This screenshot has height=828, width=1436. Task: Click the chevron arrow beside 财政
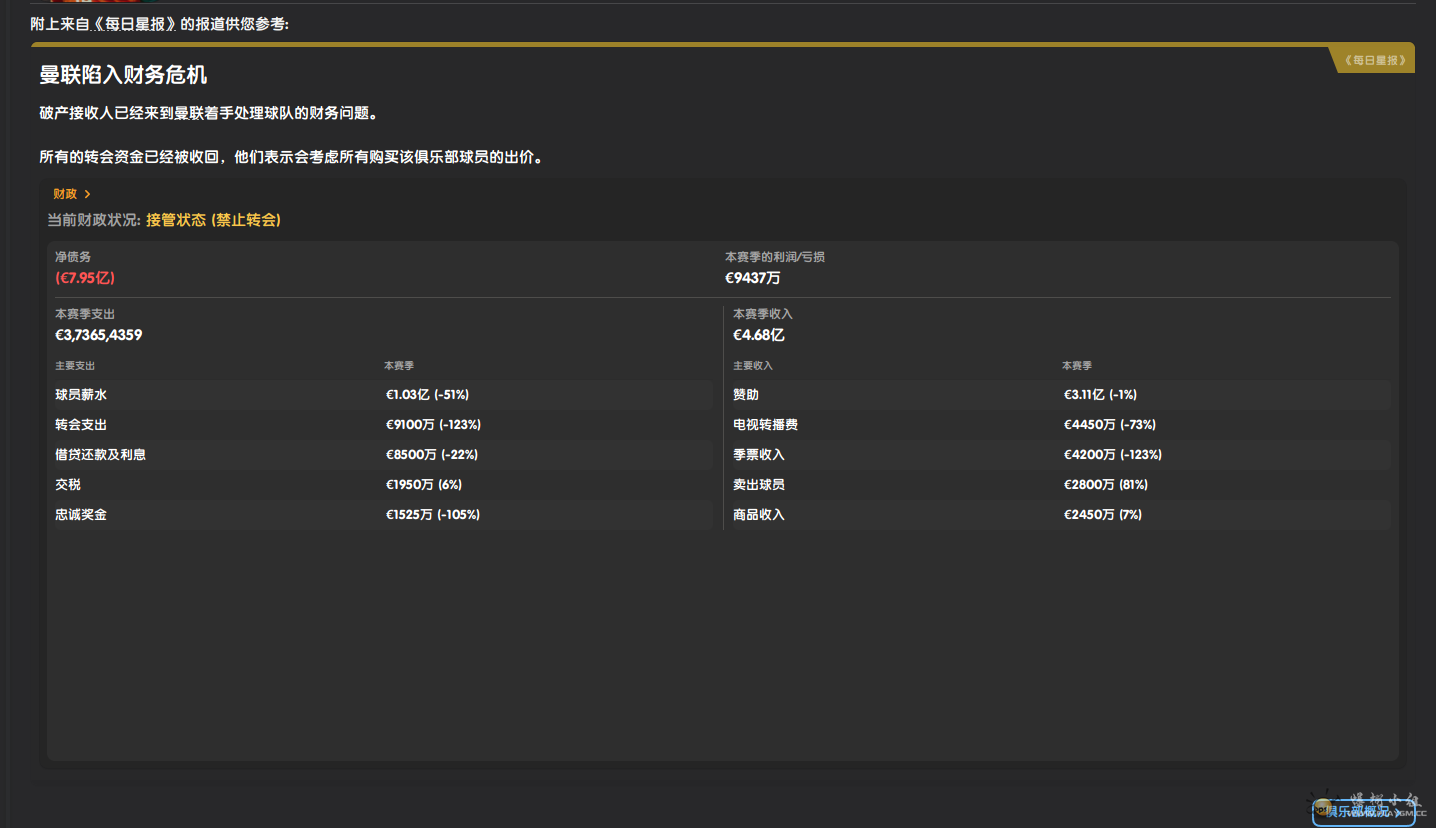(88, 194)
